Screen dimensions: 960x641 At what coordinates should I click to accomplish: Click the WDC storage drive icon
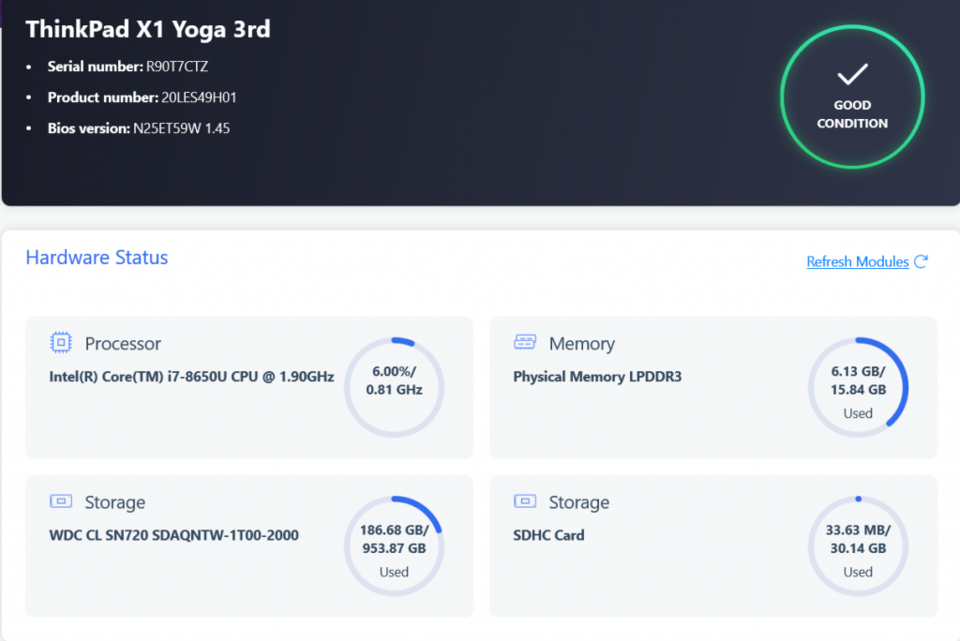coord(61,501)
